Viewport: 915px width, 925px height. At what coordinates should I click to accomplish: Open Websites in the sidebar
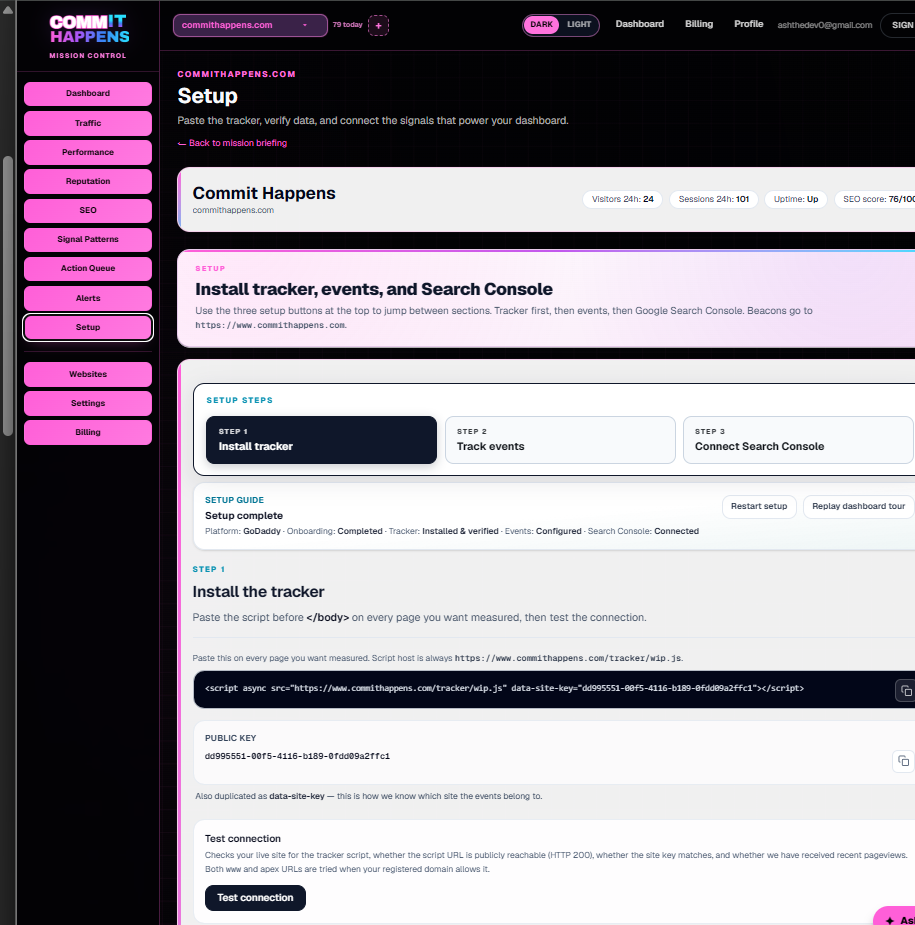point(88,374)
